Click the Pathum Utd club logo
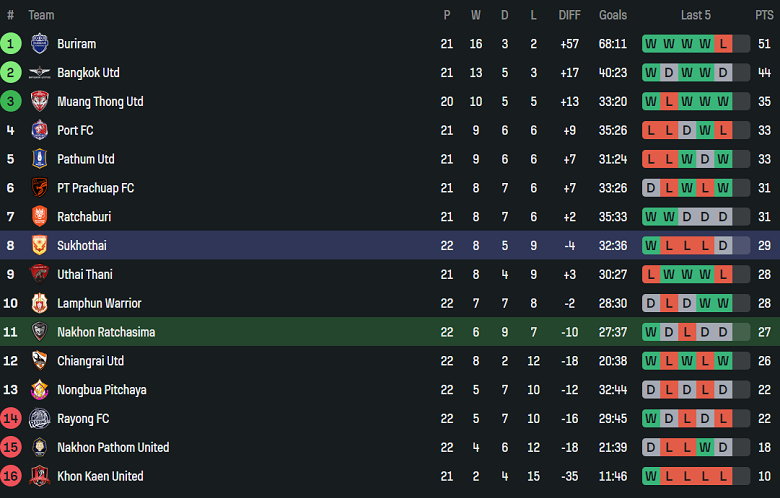This screenshot has height=498, width=780. (39, 159)
